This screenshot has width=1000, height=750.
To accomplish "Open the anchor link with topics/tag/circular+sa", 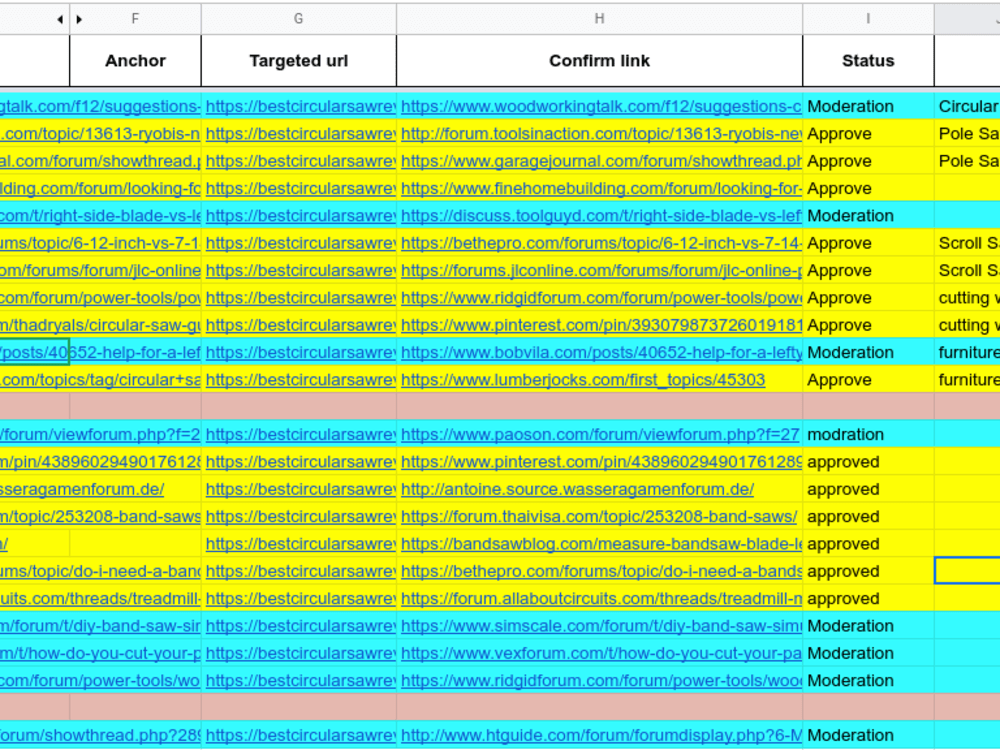I will click(x=100, y=380).
